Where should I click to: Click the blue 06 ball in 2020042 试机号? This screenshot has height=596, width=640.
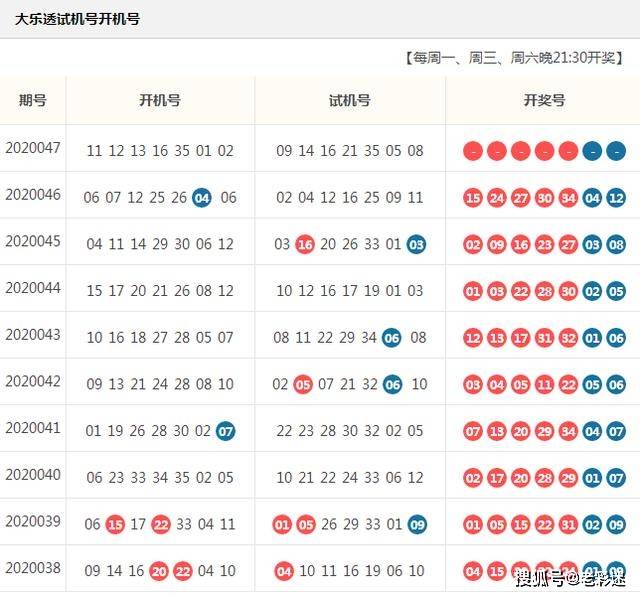[x=393, y=385]
